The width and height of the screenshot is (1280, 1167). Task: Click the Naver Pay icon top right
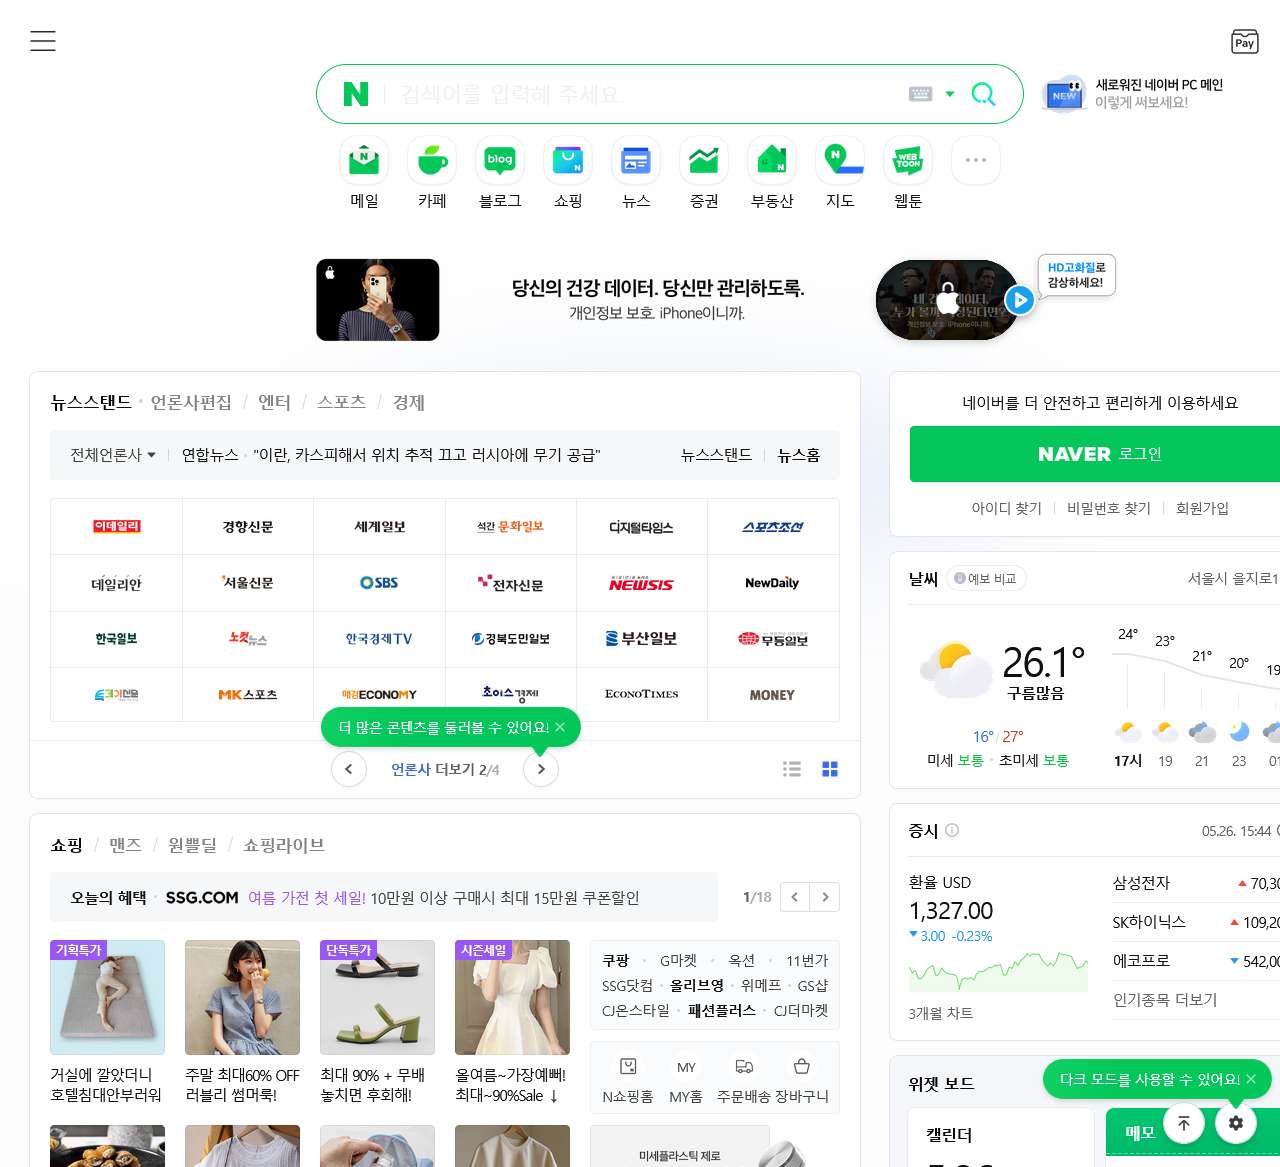(x=1244, y=42)
